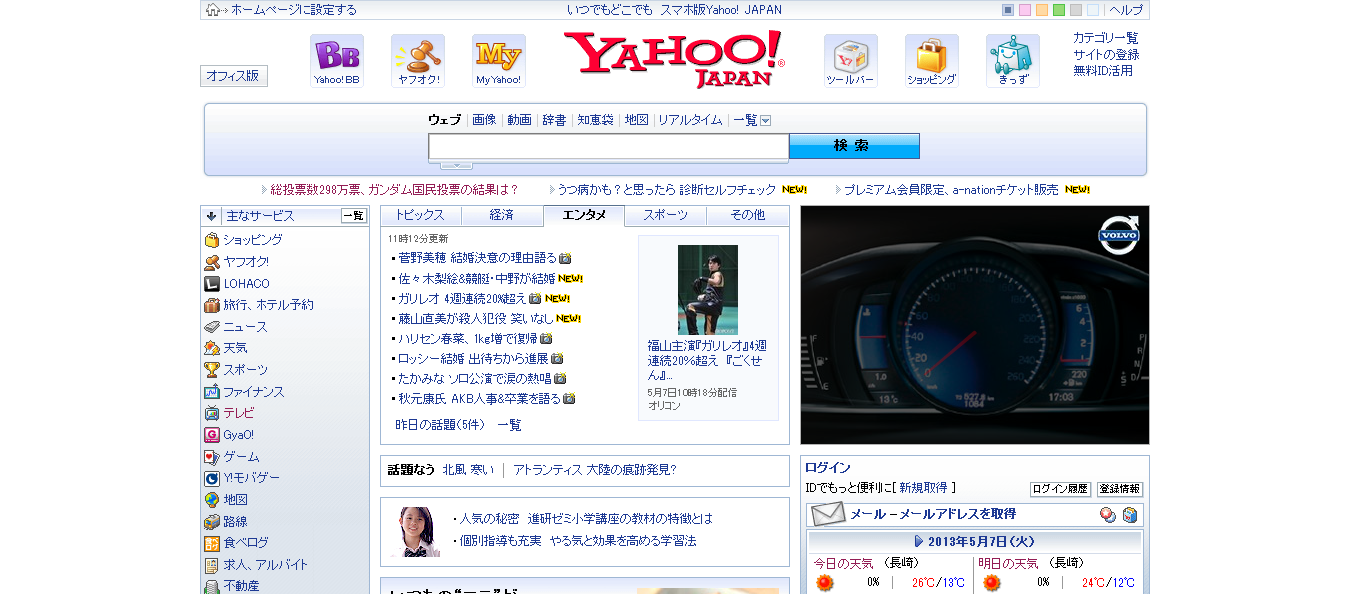Click the オフィス版 button
This screenshot has height=594, width=1349.
[x=234, y=76]
